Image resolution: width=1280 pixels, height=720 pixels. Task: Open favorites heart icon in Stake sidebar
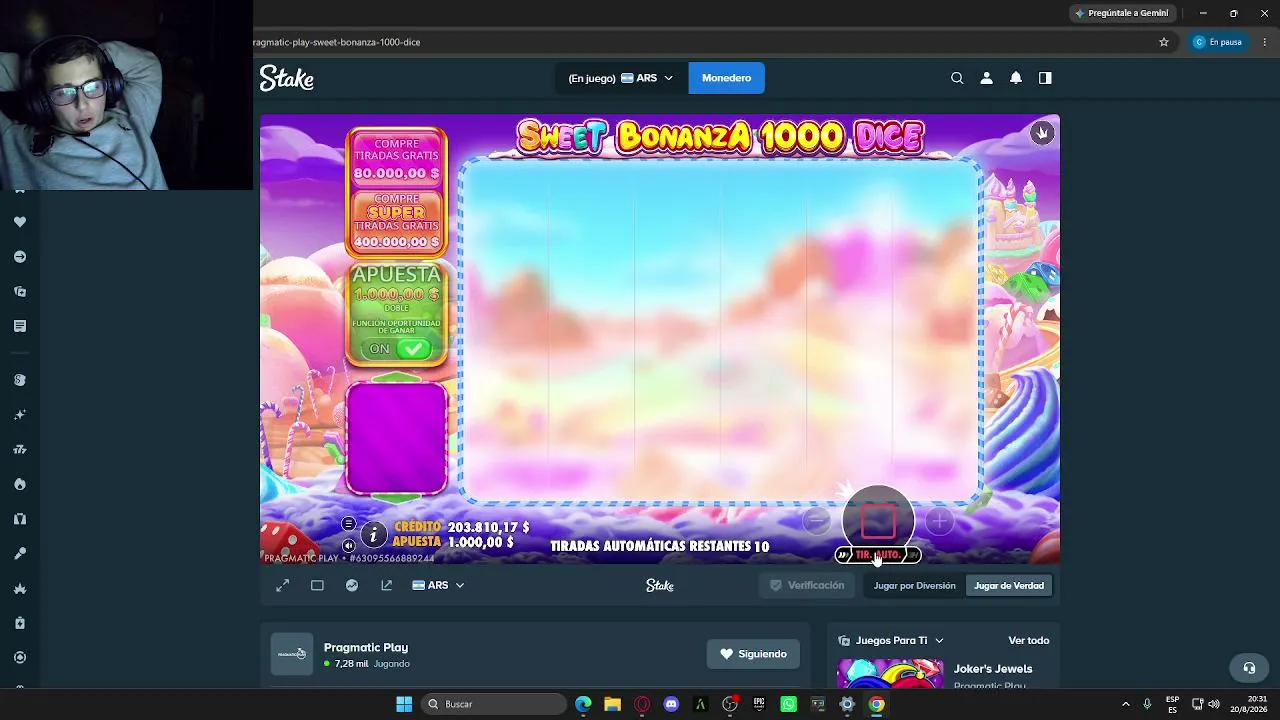20,222
